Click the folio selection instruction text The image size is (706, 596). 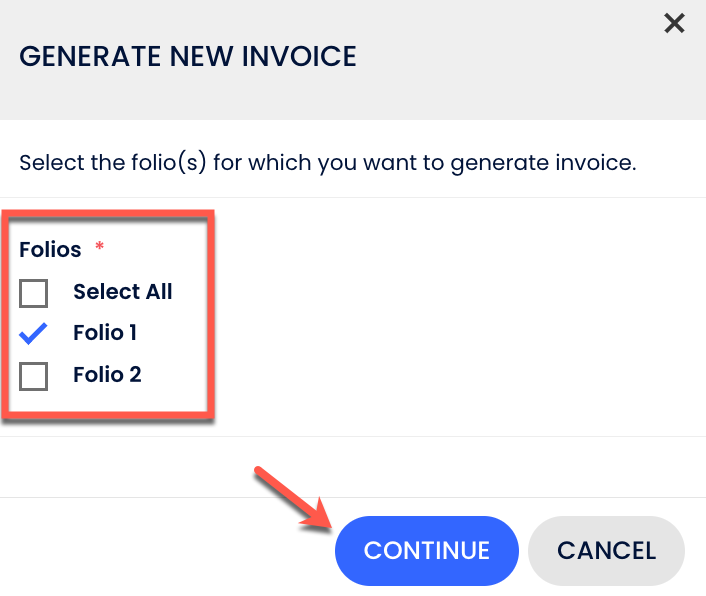pyautogui.click(x=328, y=162)
